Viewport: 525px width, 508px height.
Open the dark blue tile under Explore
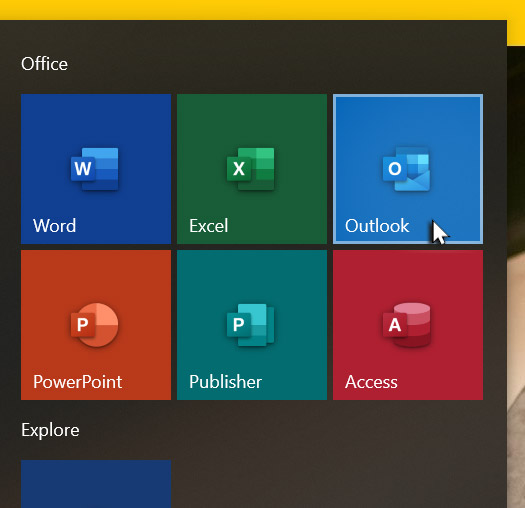pos(96,484)
